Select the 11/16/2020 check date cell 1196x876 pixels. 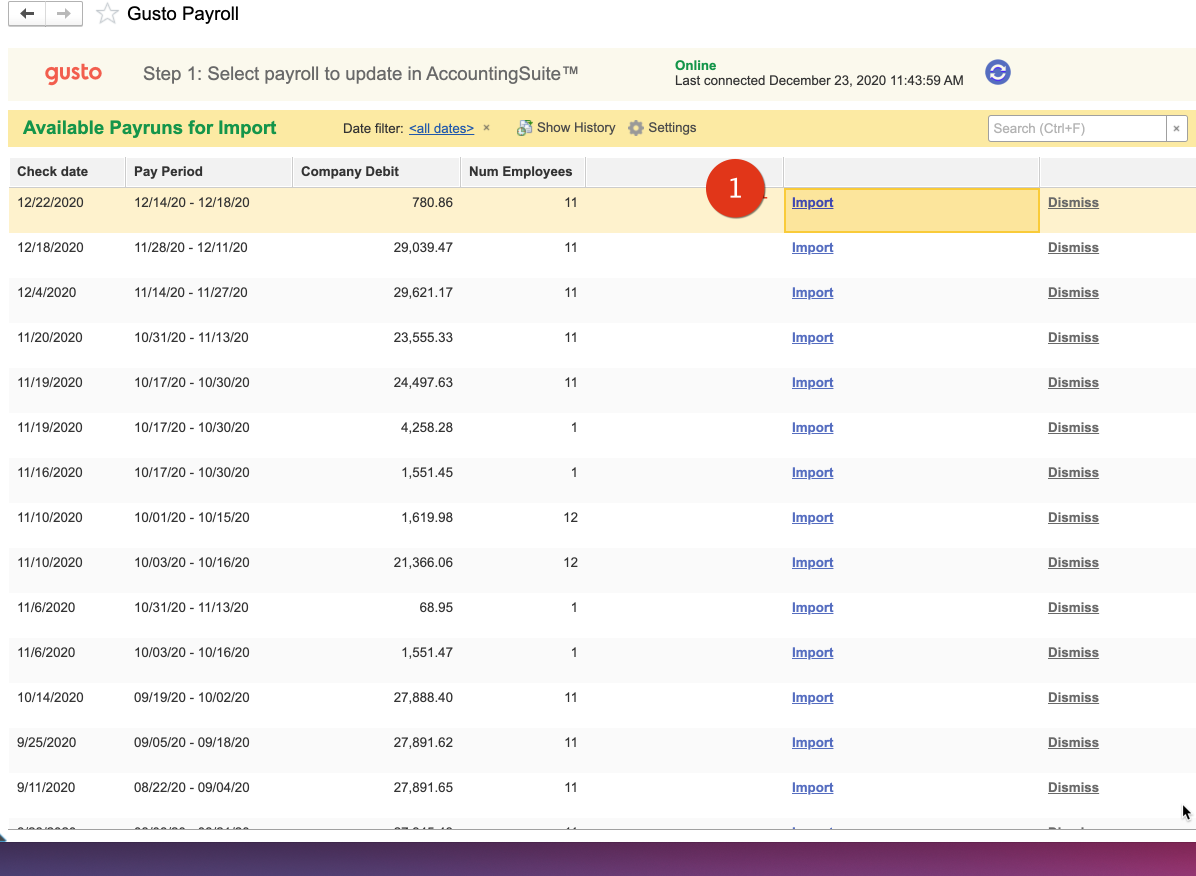tap(67, 480)
